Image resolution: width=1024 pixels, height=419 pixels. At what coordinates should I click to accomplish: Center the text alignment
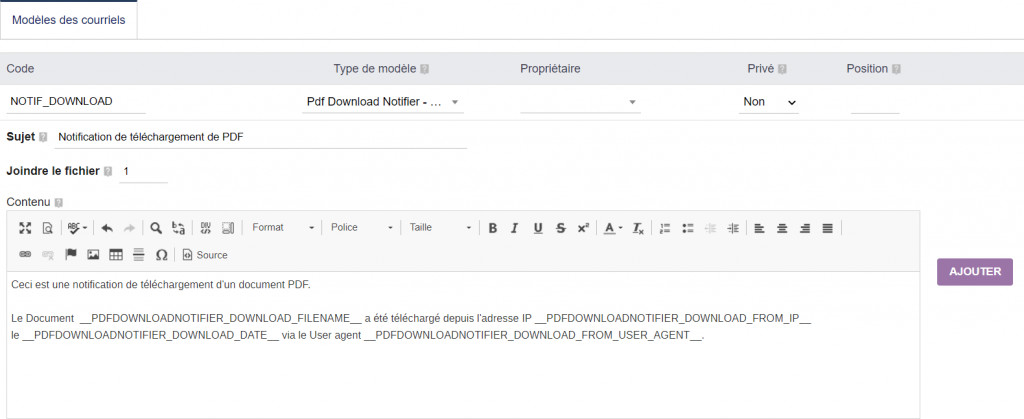point(782,228)
